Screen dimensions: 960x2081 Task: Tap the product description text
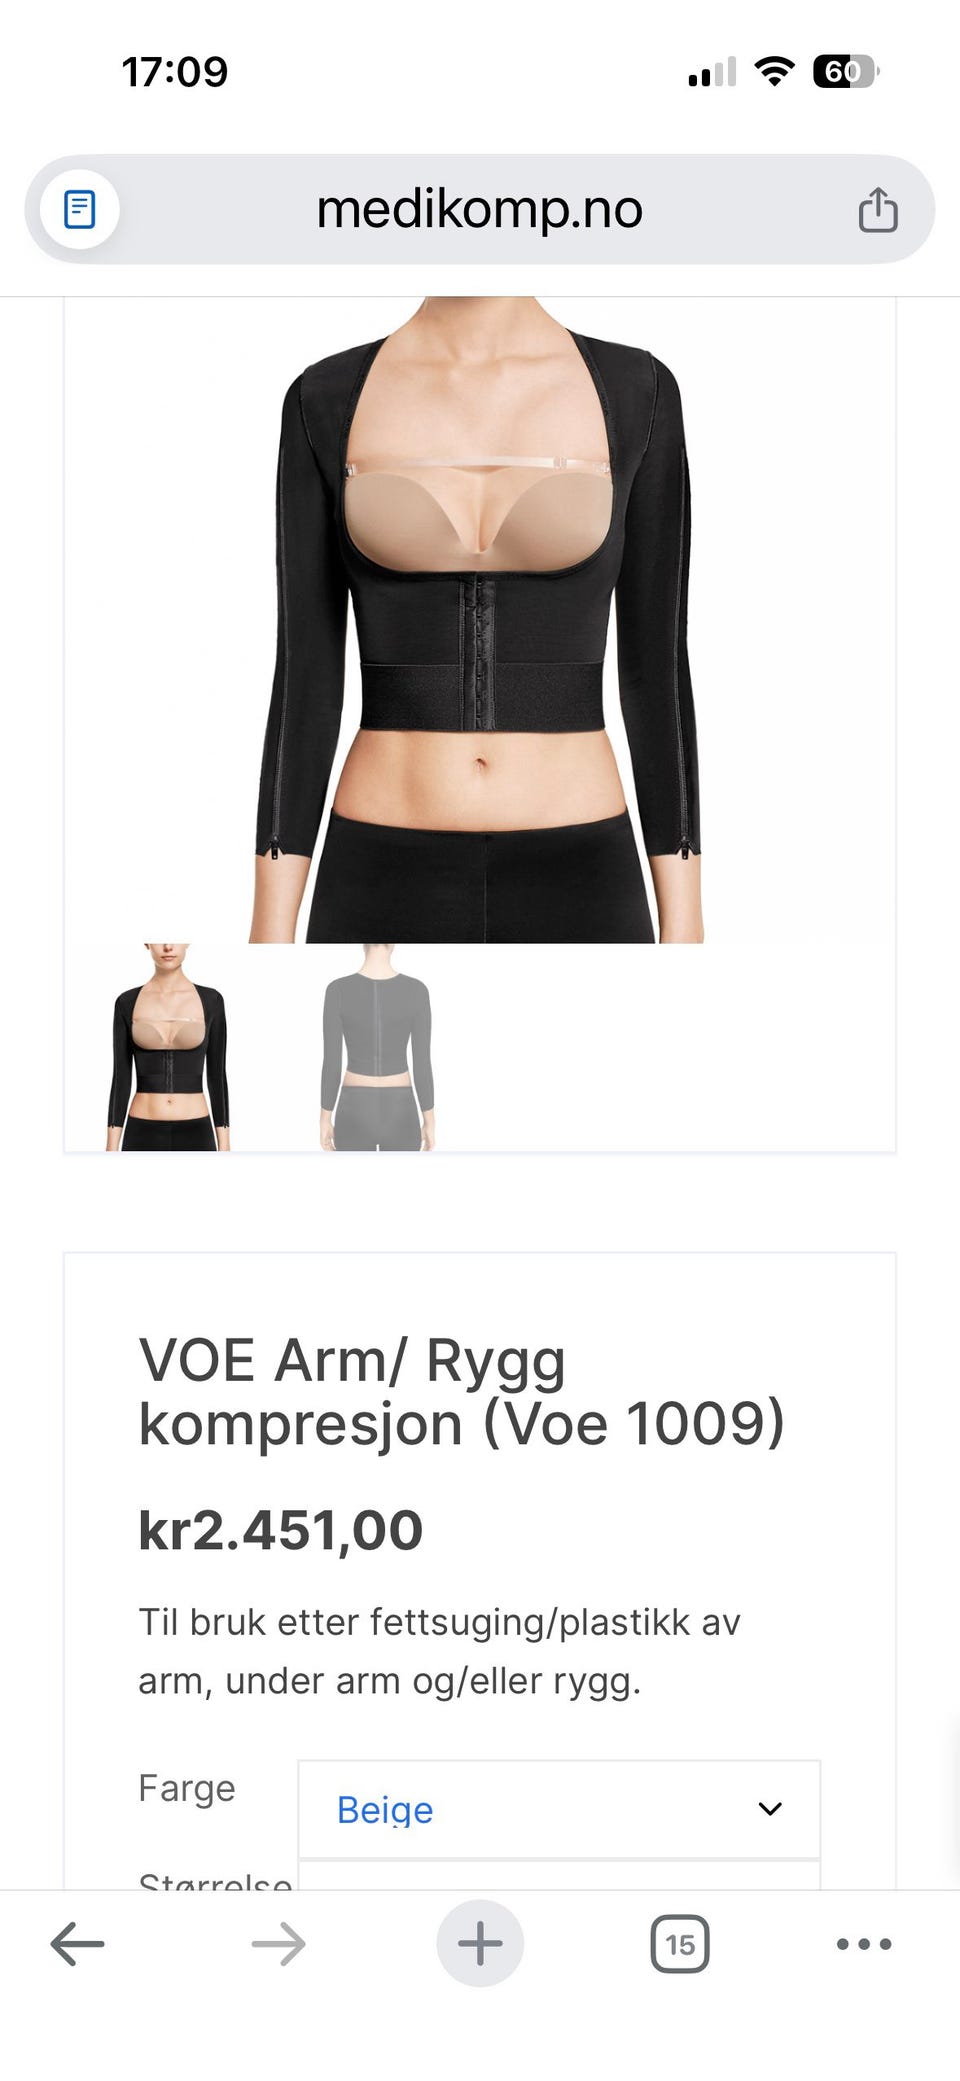[x=439, y=1651]
